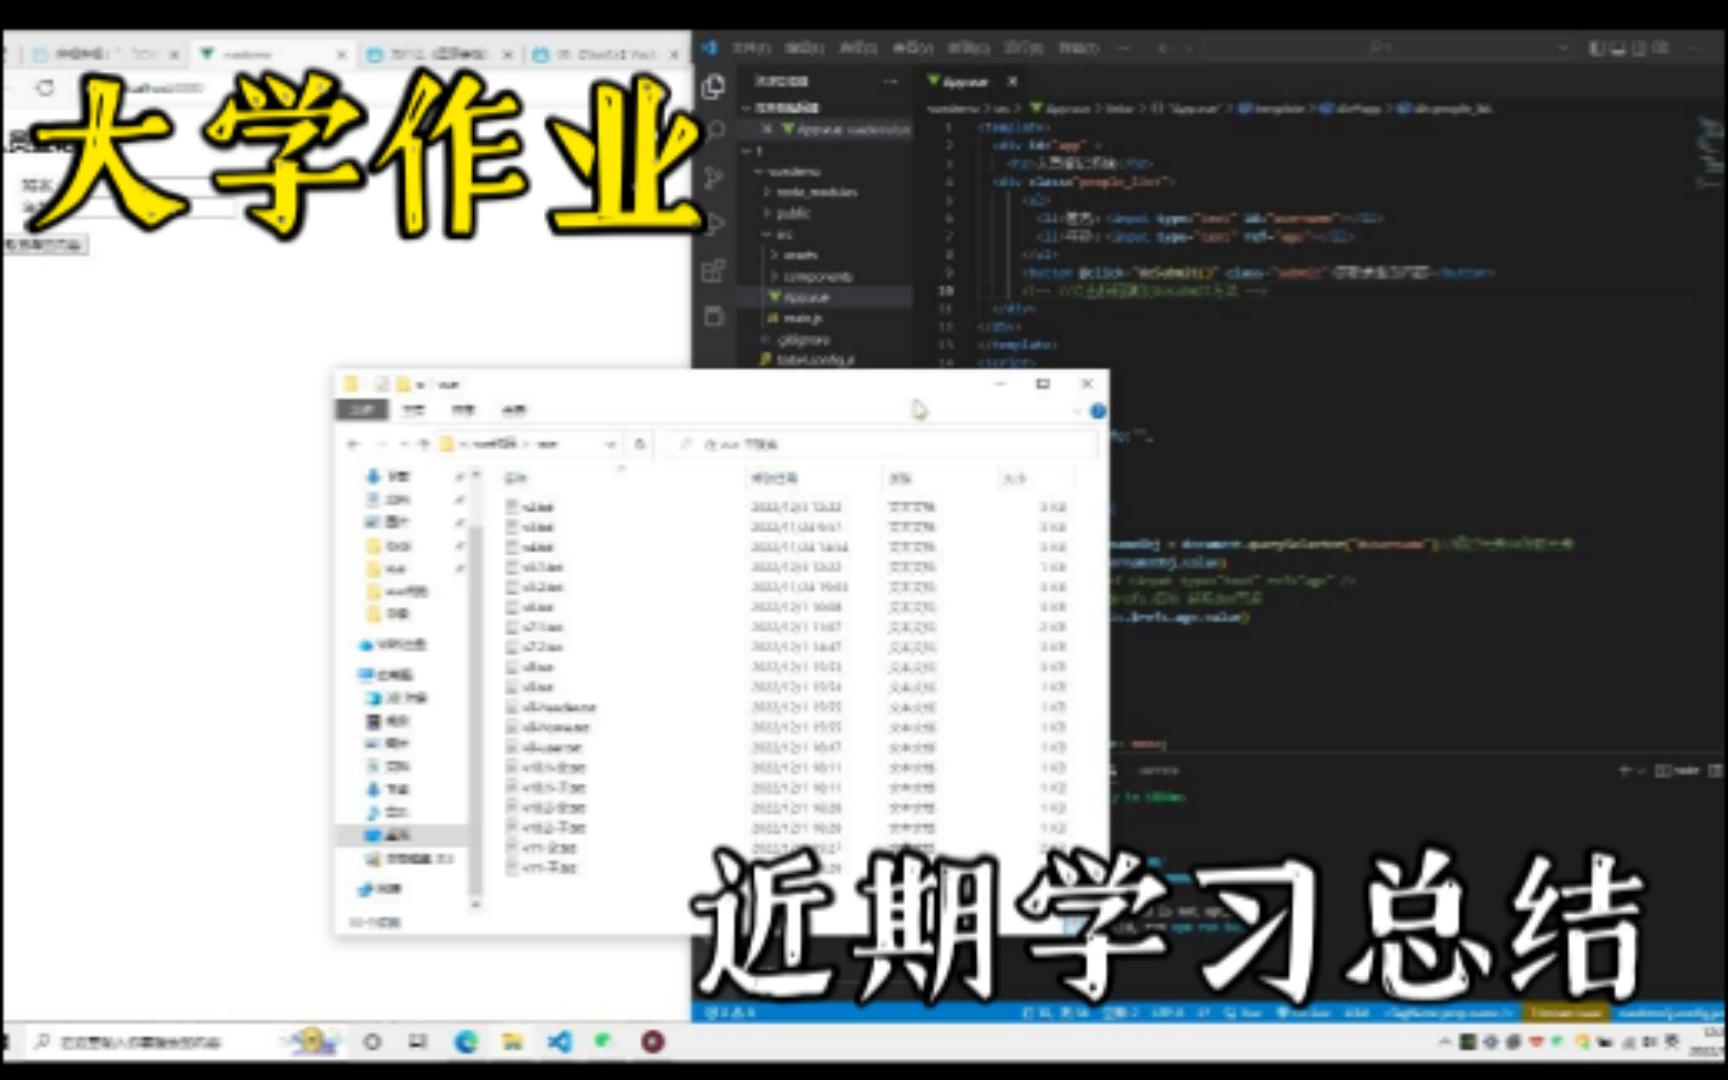The width and height of the screenshot is (1728, 1080).
Task: Expand the node_modules folder
Action: pos(816,191)
